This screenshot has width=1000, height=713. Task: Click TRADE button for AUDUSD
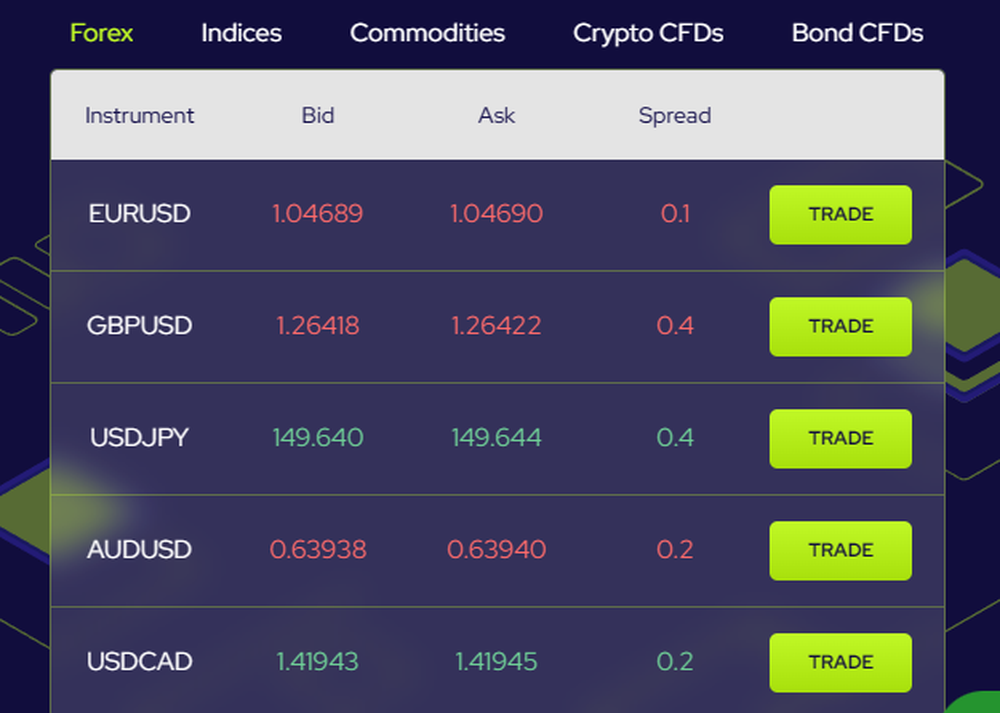pos(841,550)
